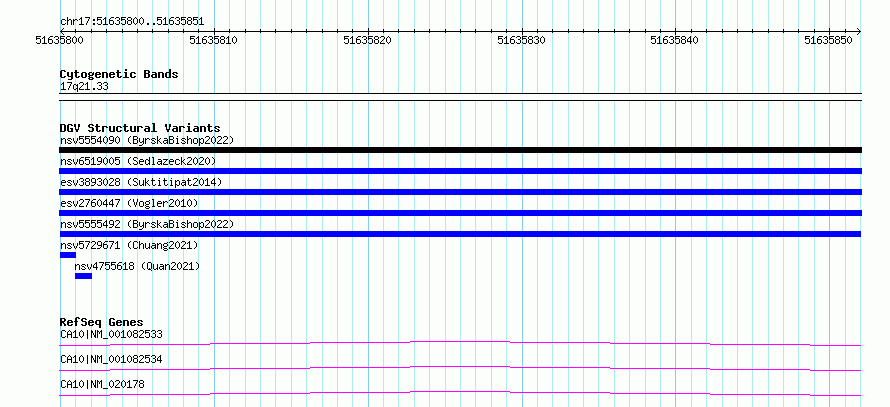Click ruler position 51635800

60,40
